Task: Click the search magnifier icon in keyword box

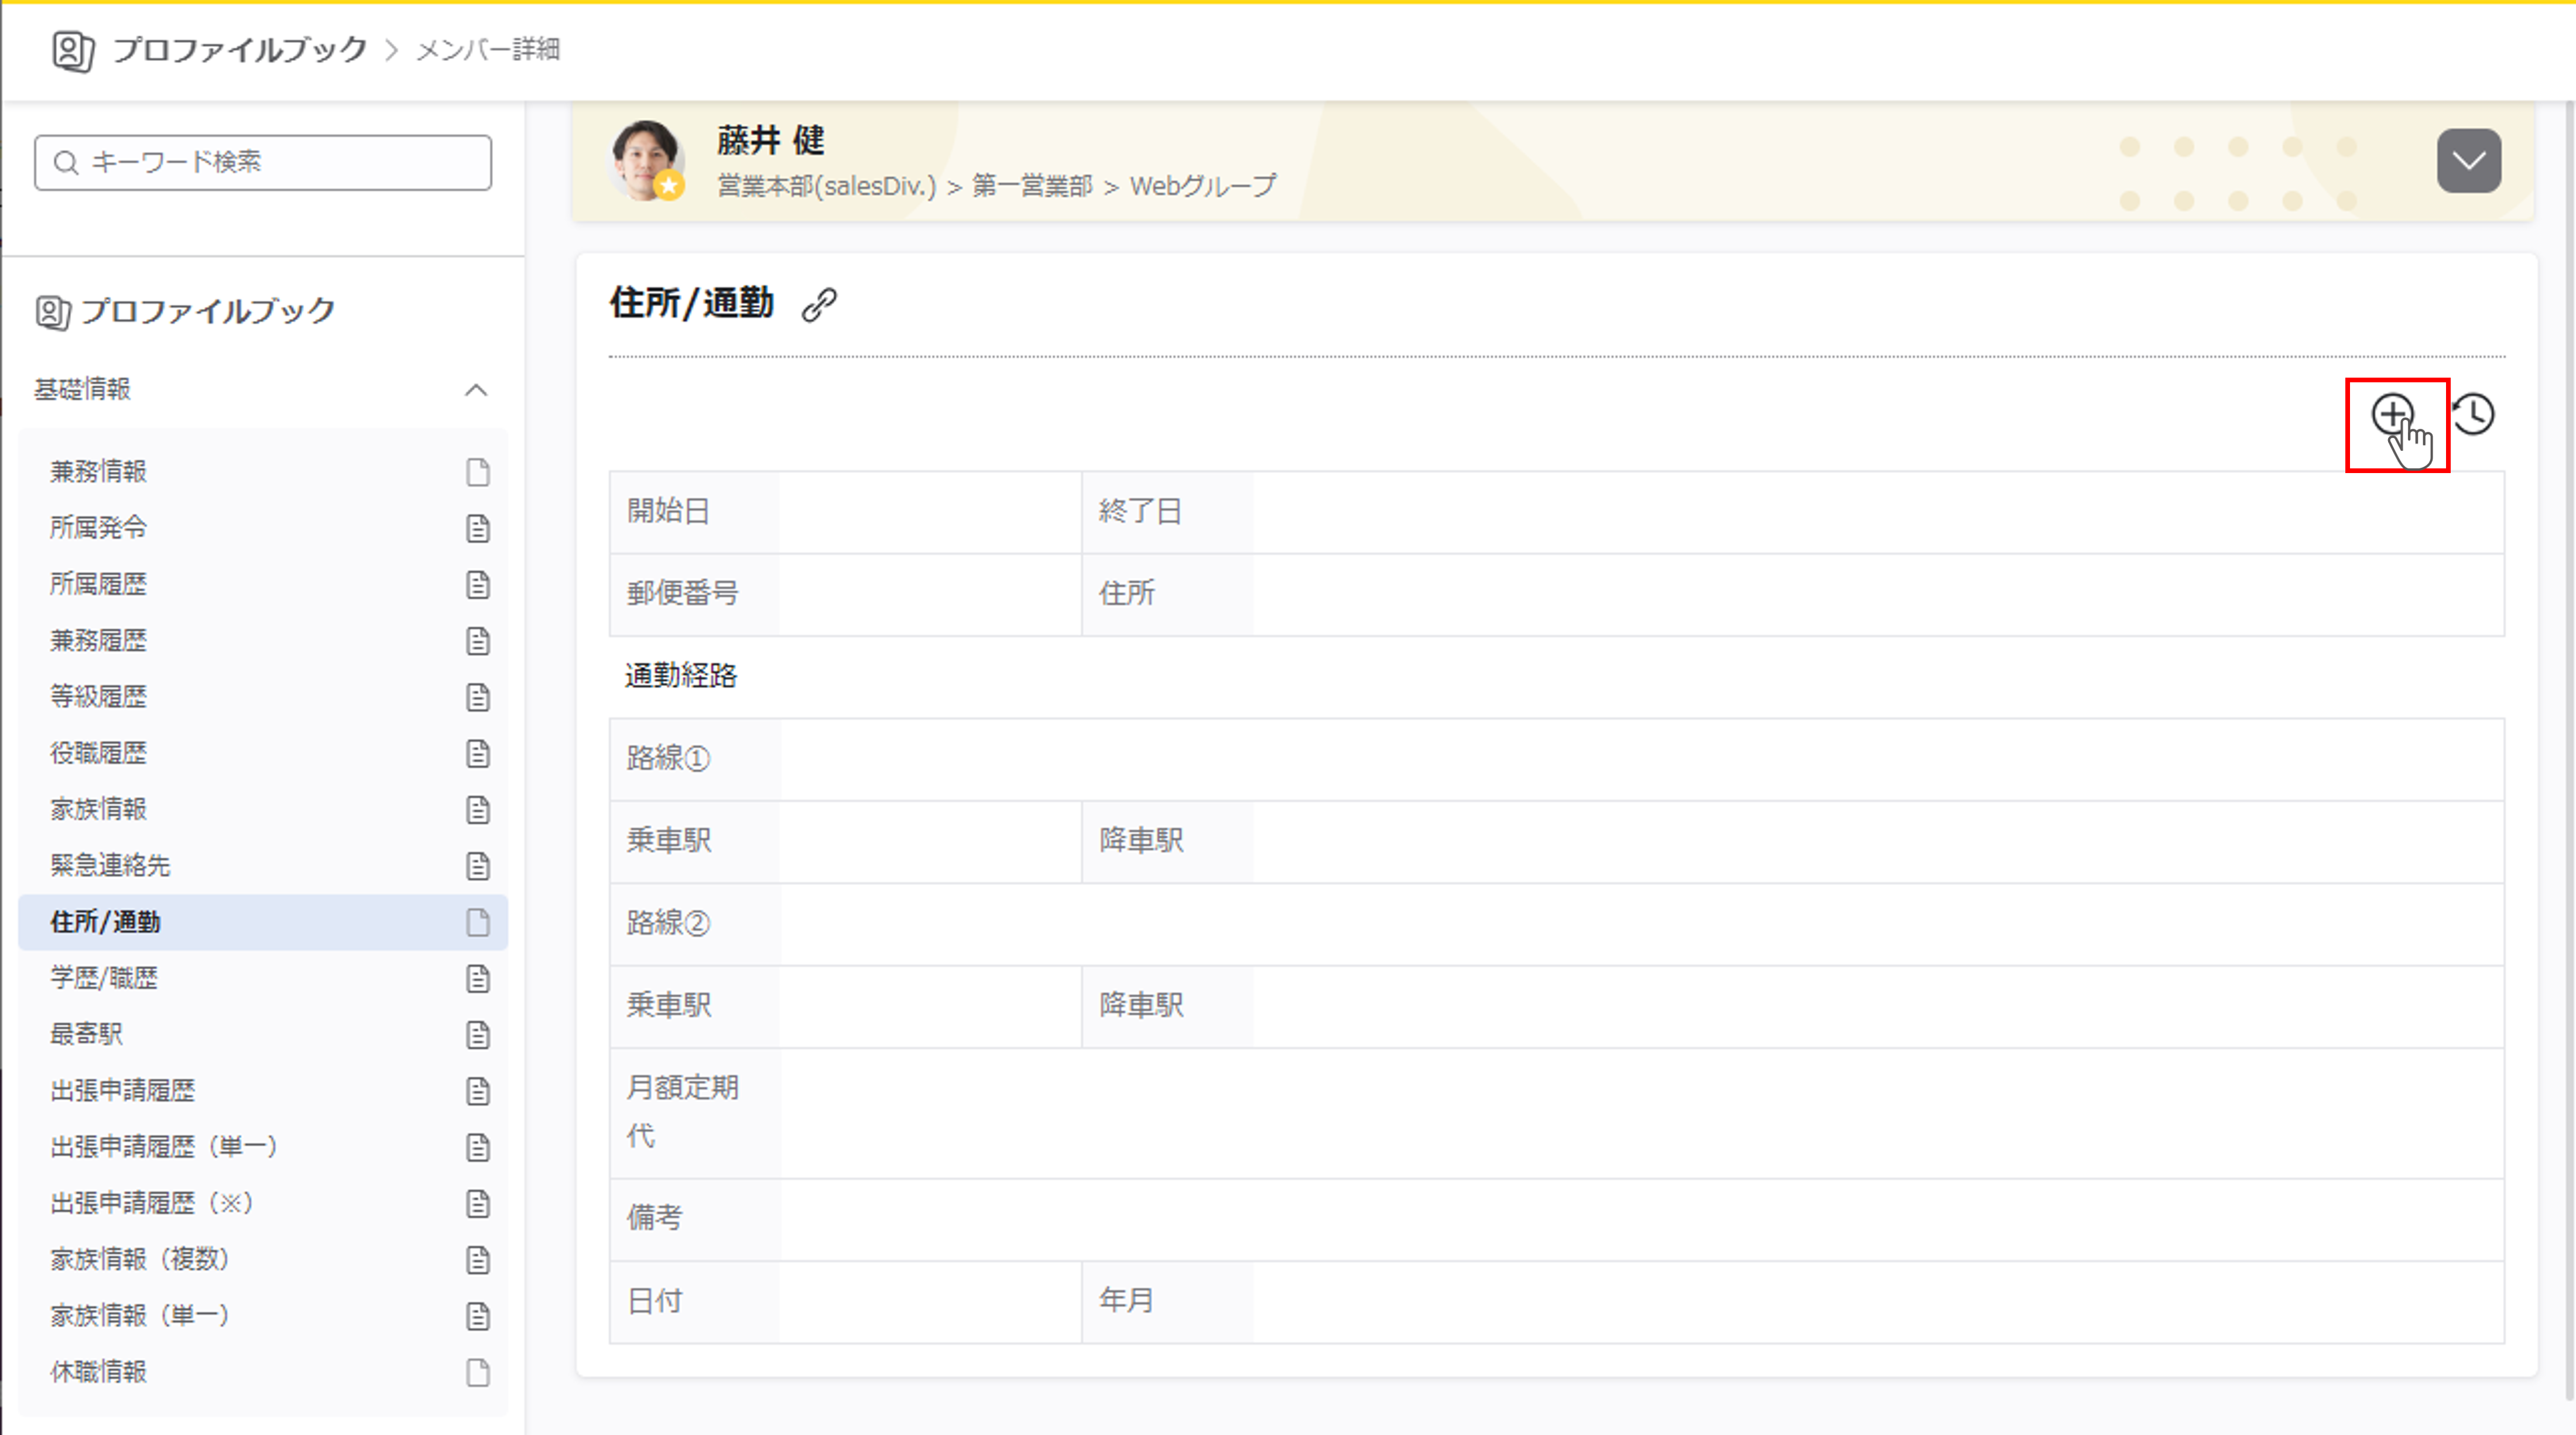Action: 66,162
